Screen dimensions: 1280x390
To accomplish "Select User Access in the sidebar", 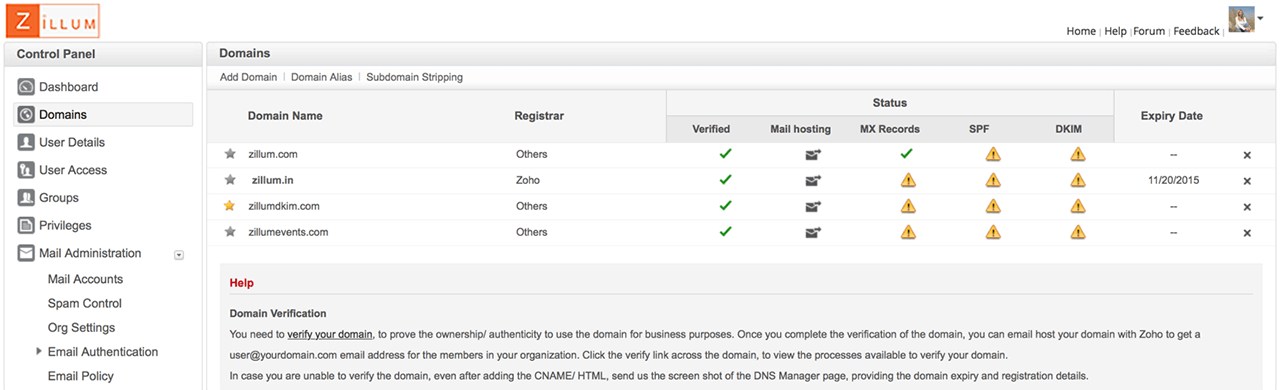I will [x=73, y=170].
